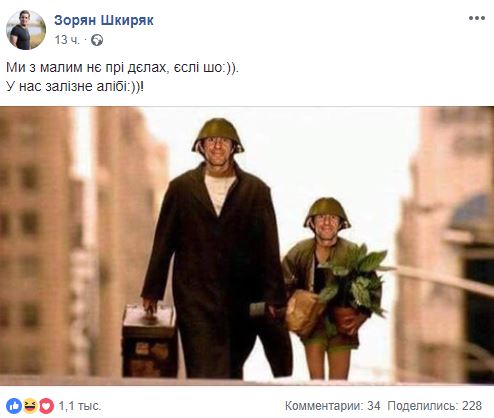Click the red heart Love reaction icon
494x418 pixels.
[46, 406]
